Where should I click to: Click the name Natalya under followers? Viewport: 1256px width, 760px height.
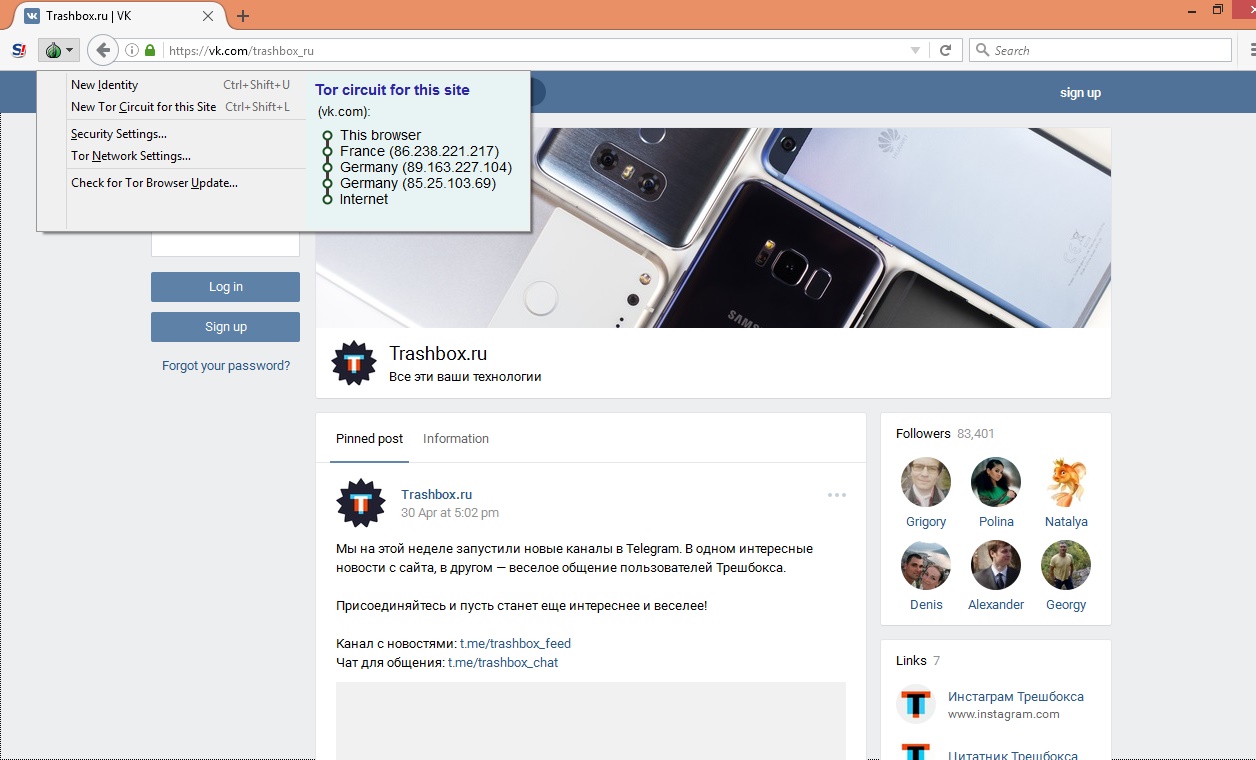coord(1066,522)
